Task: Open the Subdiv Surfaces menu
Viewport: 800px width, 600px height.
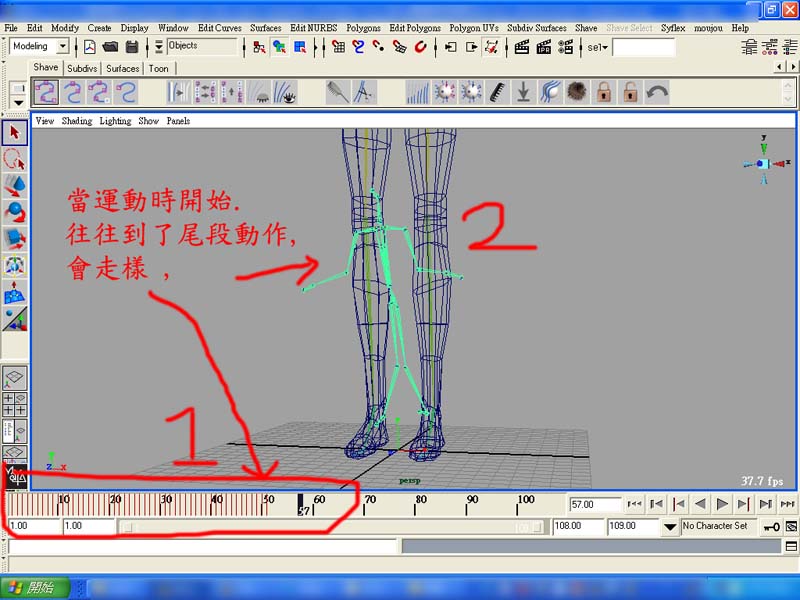Action: coord(536,28)
